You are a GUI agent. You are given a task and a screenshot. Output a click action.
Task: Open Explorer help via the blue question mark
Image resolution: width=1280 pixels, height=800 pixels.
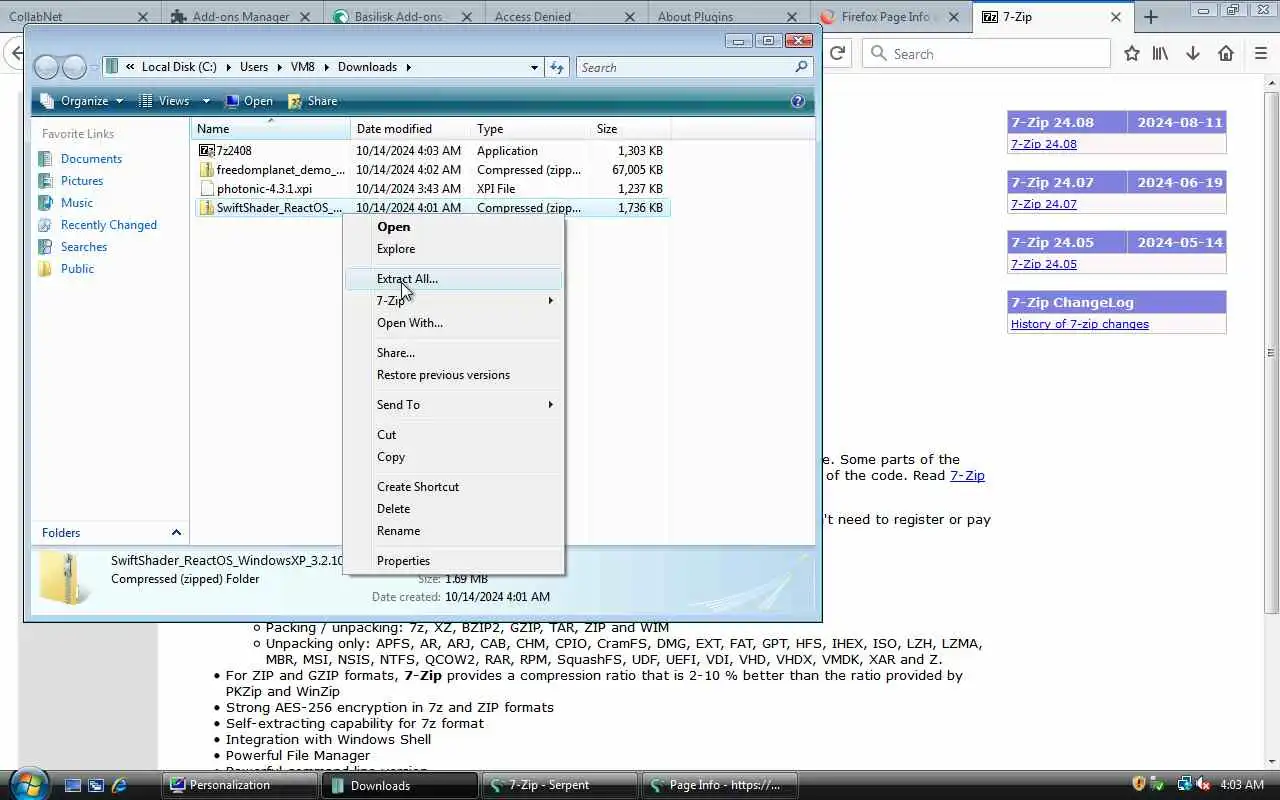(x=798, y=101)
